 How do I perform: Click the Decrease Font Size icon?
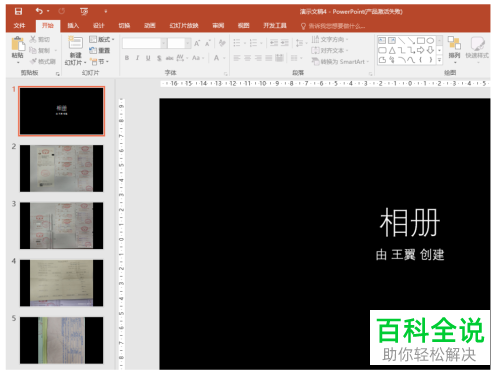(x=208, y=43)
